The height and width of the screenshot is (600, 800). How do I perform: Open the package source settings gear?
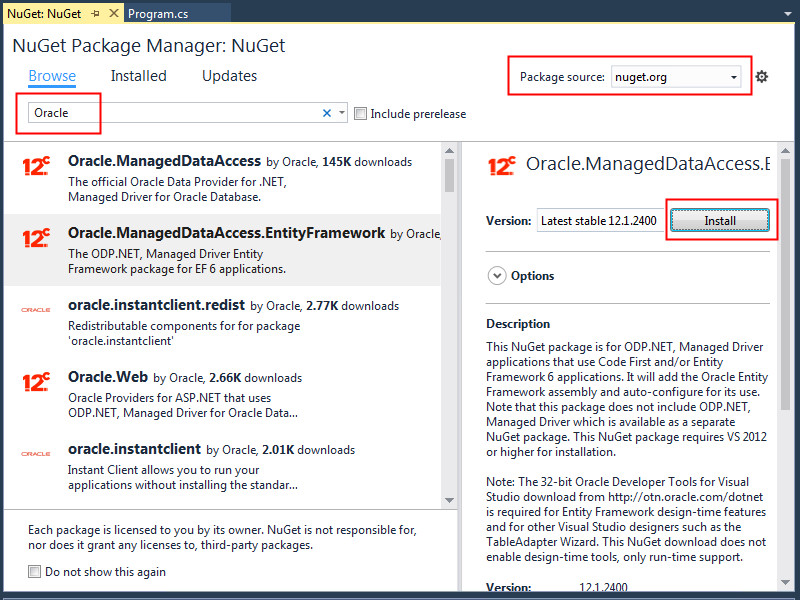762,77
